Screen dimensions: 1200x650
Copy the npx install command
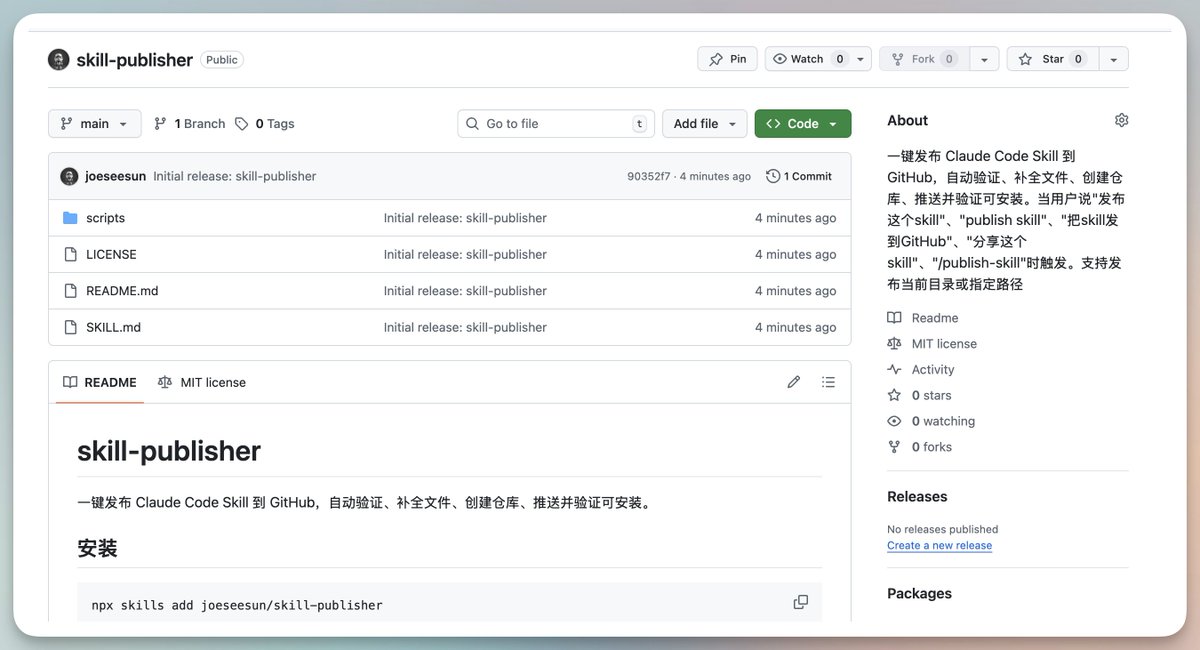(x=800, y=602)
